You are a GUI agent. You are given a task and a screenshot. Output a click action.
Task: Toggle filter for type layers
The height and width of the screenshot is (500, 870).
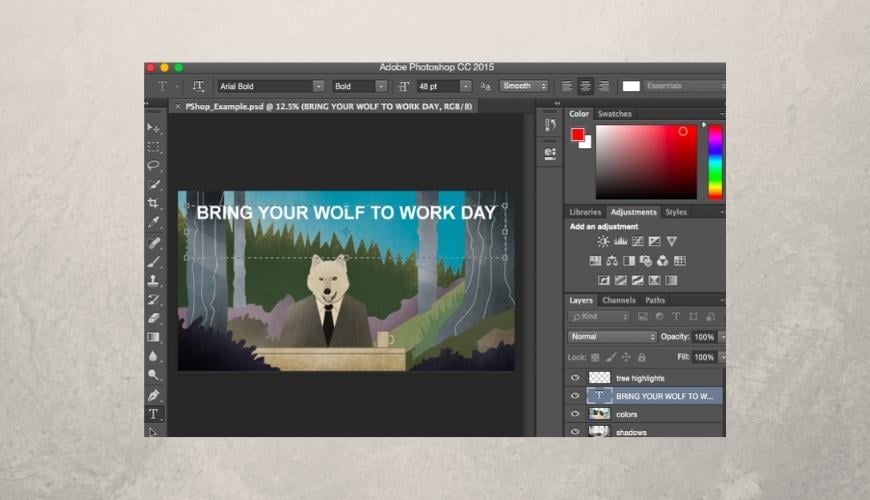pos(676,316)
